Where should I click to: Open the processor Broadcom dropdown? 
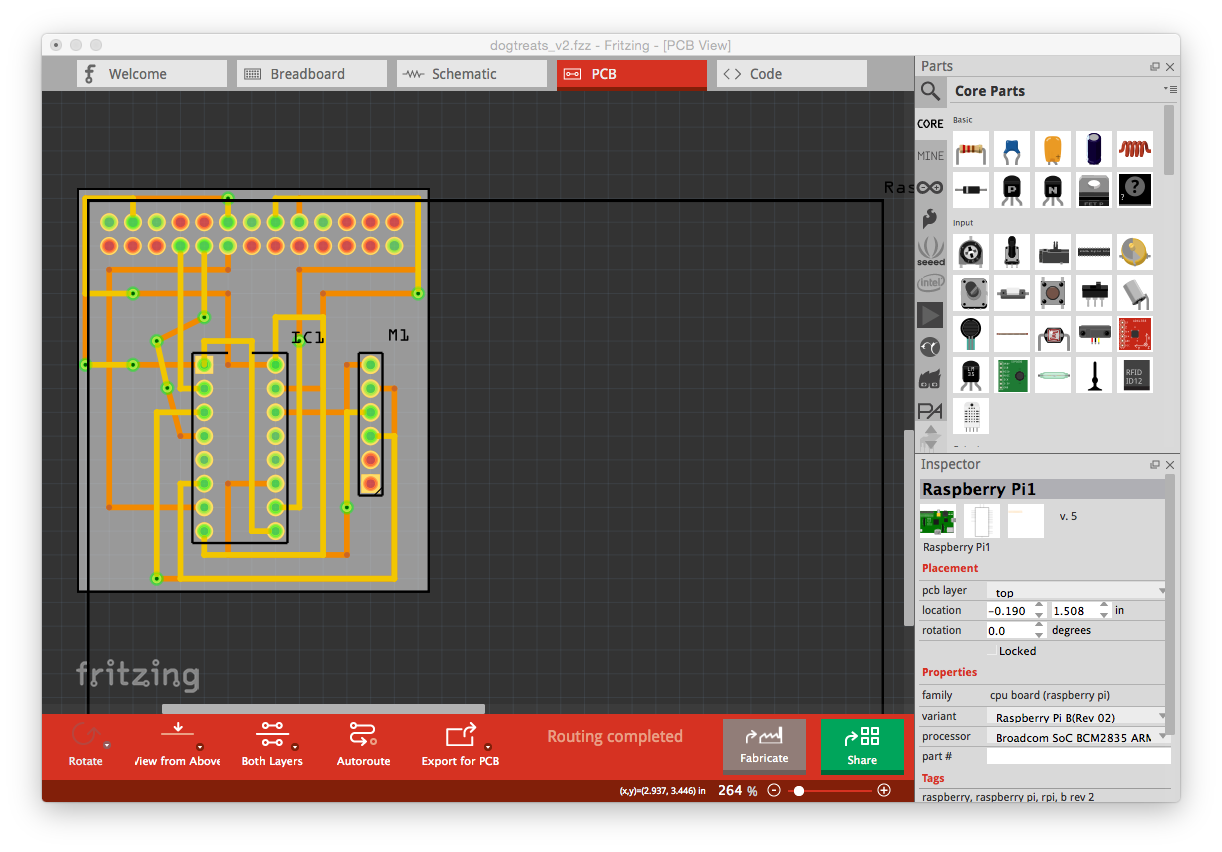pos(1076,737)
